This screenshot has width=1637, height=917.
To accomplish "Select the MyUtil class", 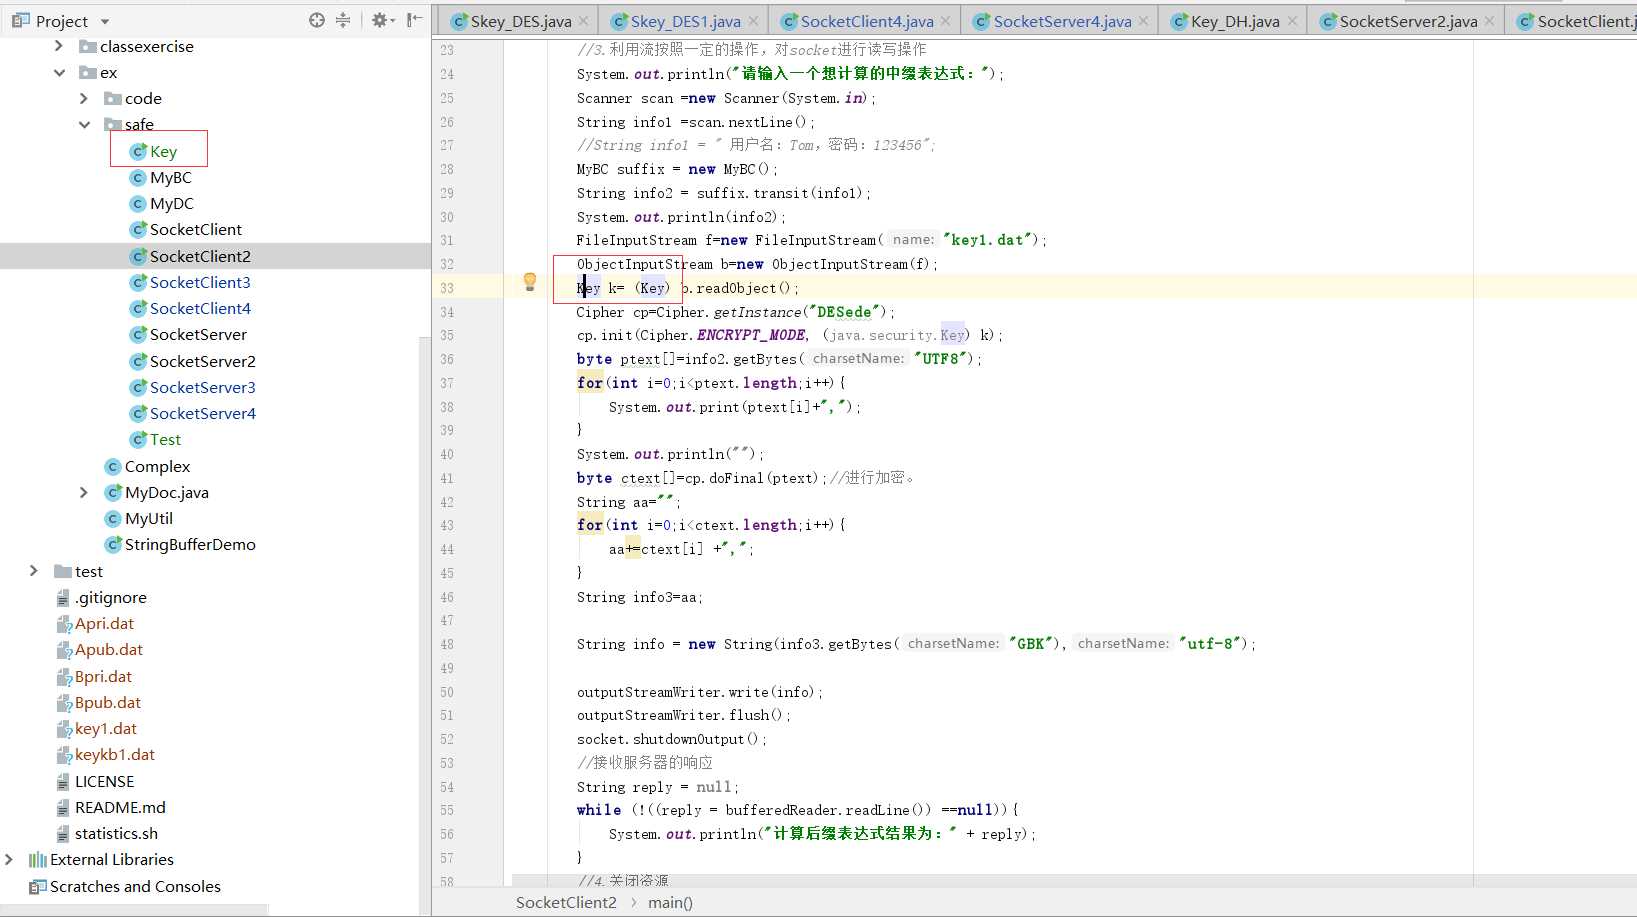I will click(148, 518).
